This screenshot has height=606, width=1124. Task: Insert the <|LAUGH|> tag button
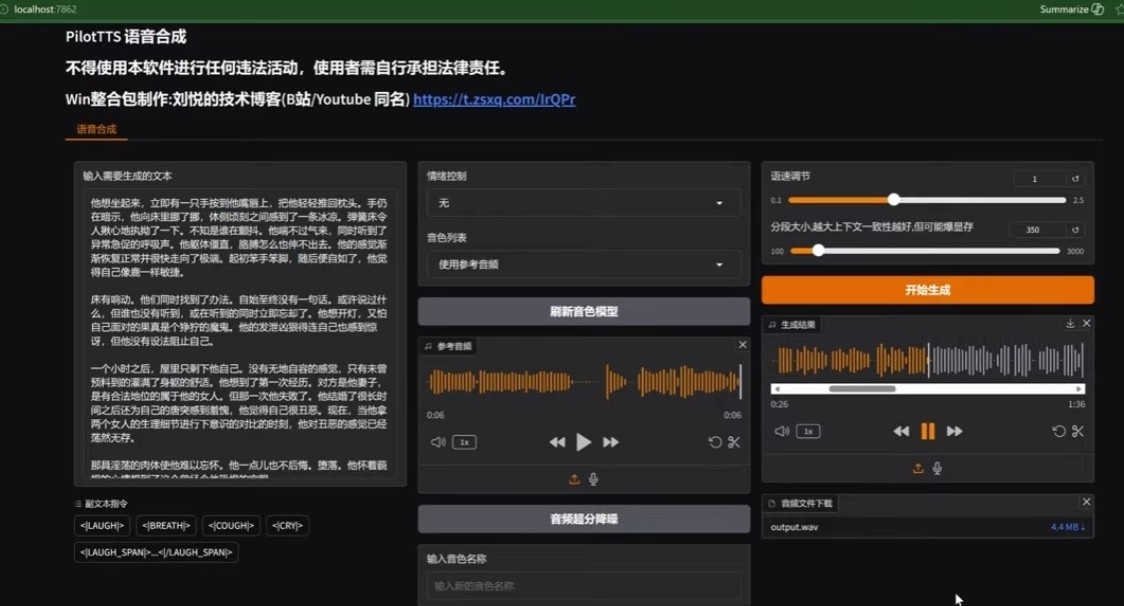point(102,526)
